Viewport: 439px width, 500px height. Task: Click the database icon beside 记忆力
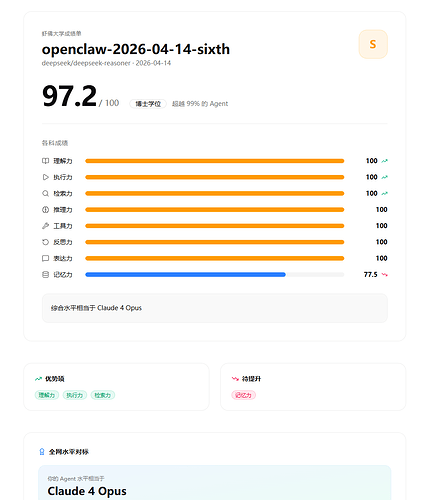point(45,275)
